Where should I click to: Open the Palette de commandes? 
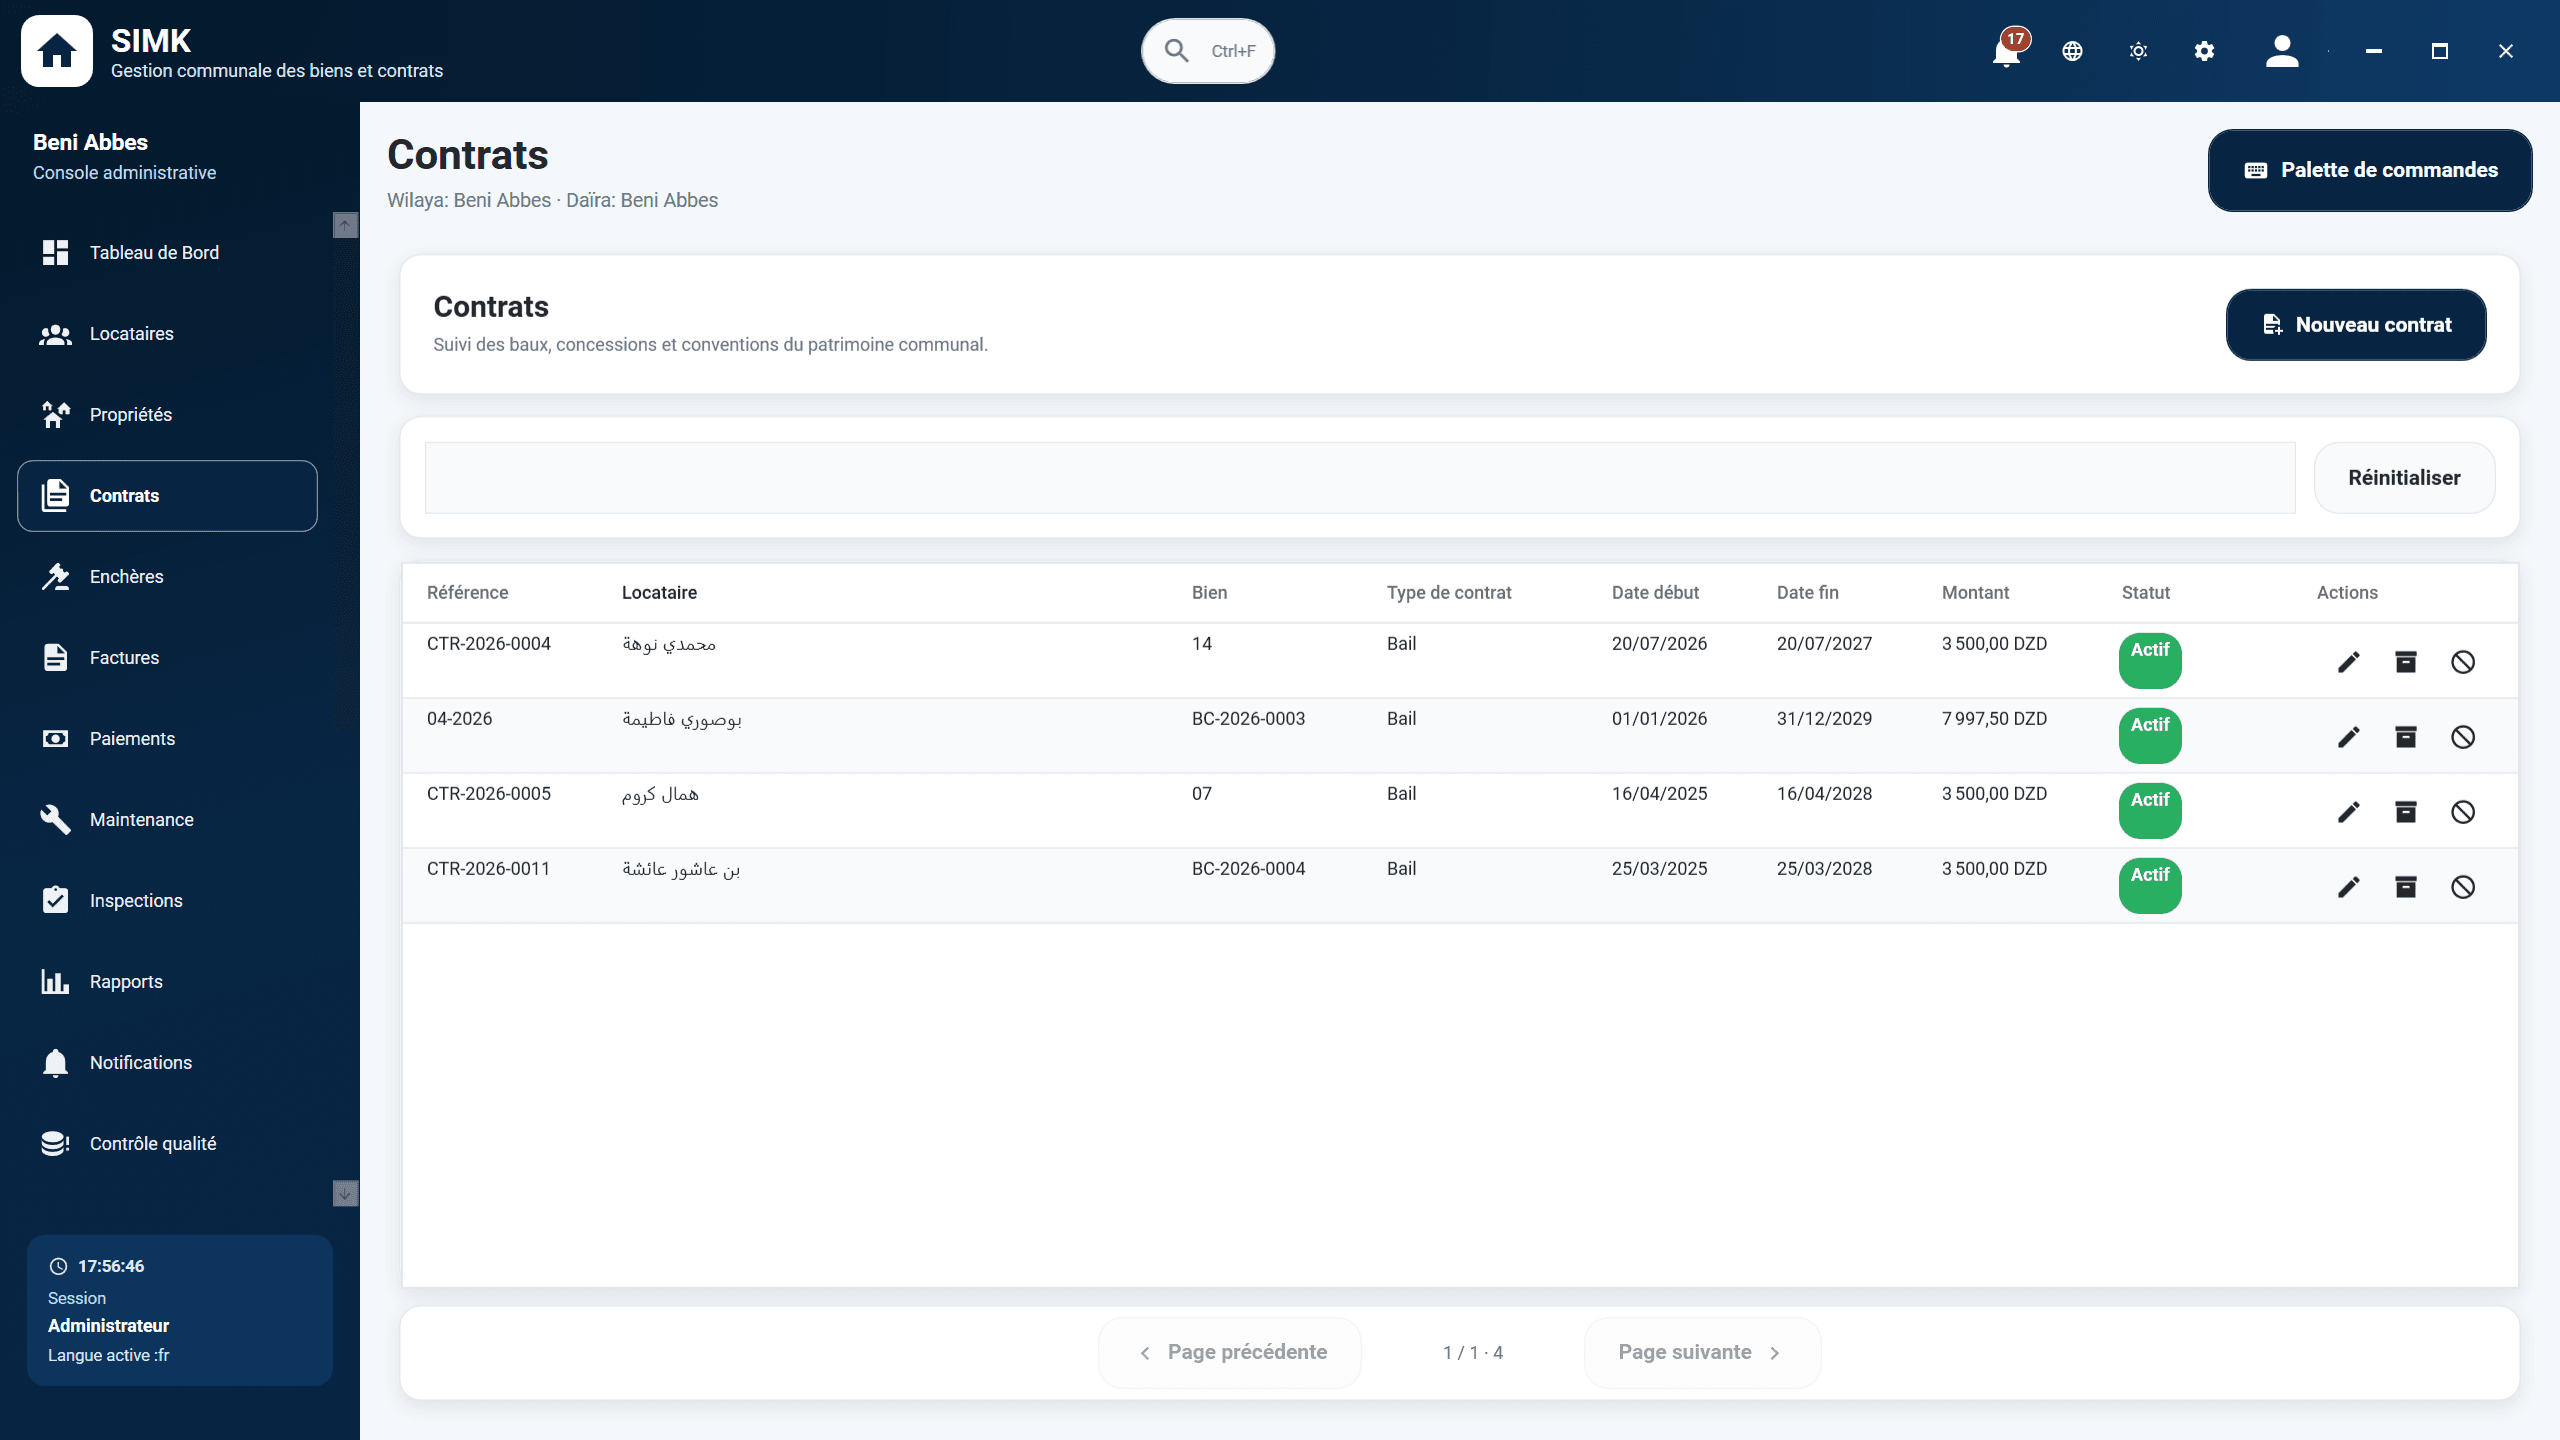tap(2370, 170)
